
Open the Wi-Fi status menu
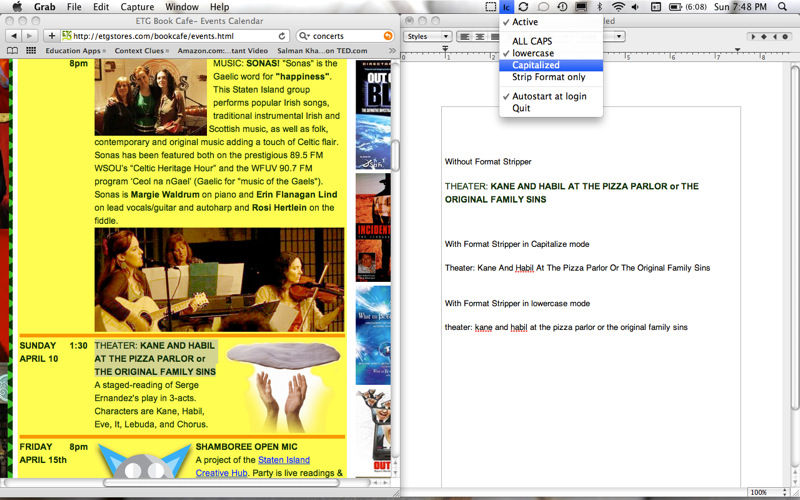(x=618, y=7)
